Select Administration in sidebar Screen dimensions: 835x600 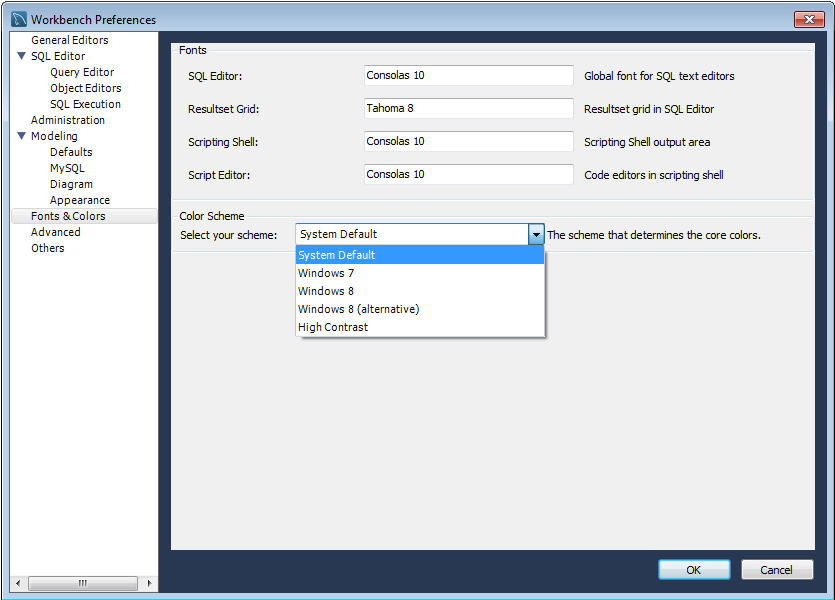pyautogui.click(x=68, y=120)
